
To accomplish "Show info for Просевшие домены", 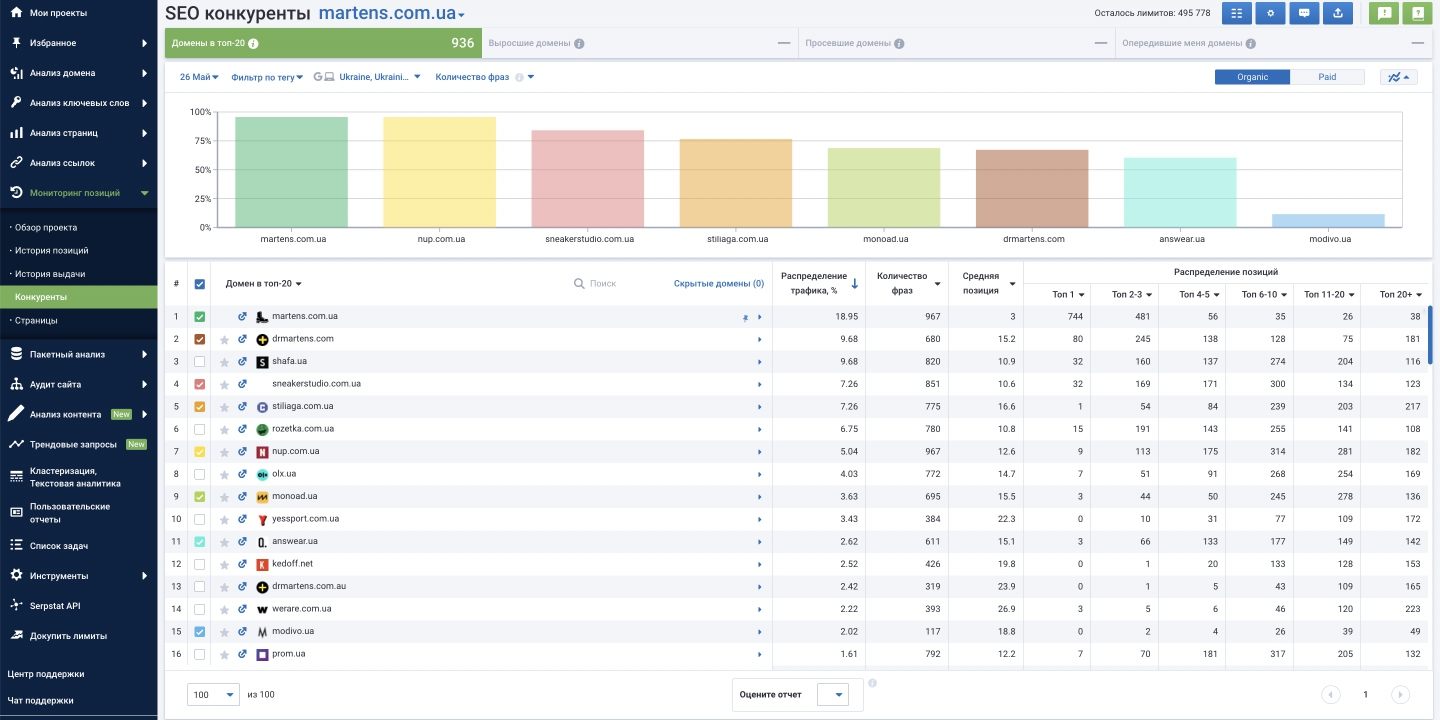I will pos(899,44).
